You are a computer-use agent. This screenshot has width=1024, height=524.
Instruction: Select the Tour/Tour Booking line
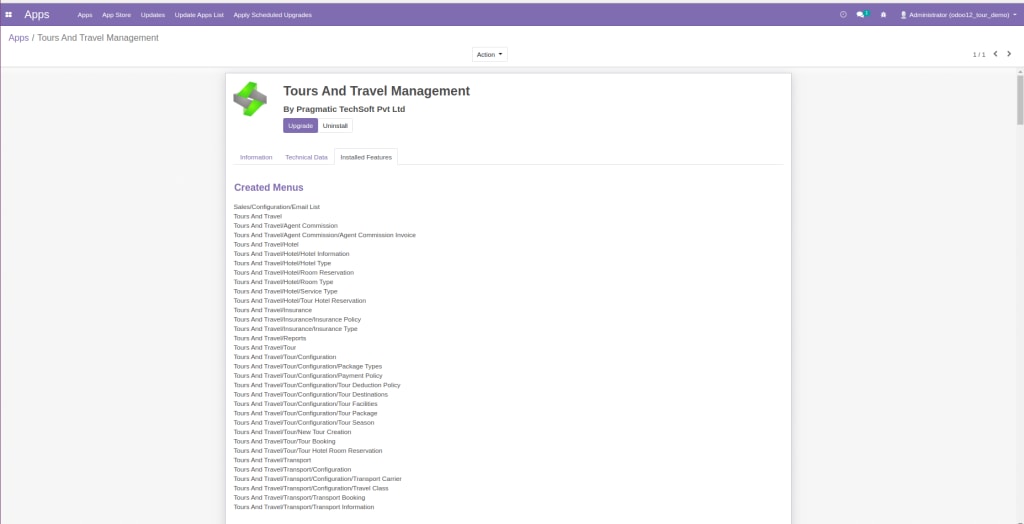pyautogui.click(x=285, y=442)
